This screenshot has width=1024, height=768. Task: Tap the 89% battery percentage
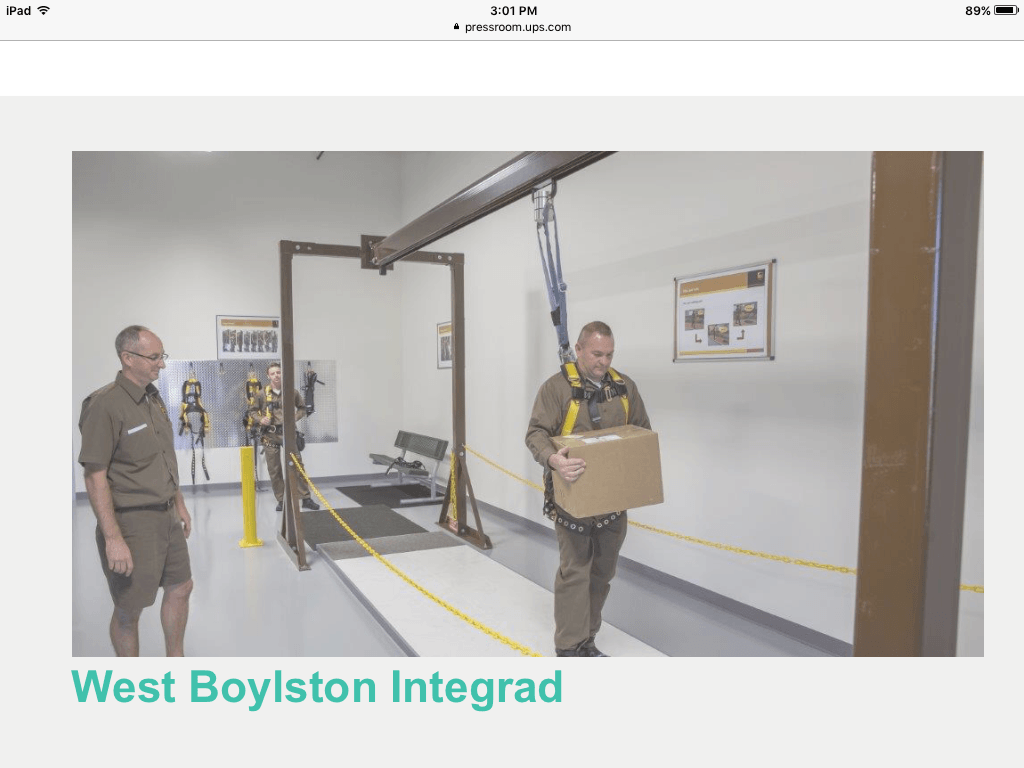pyautogui.click(x=978, y=10)
